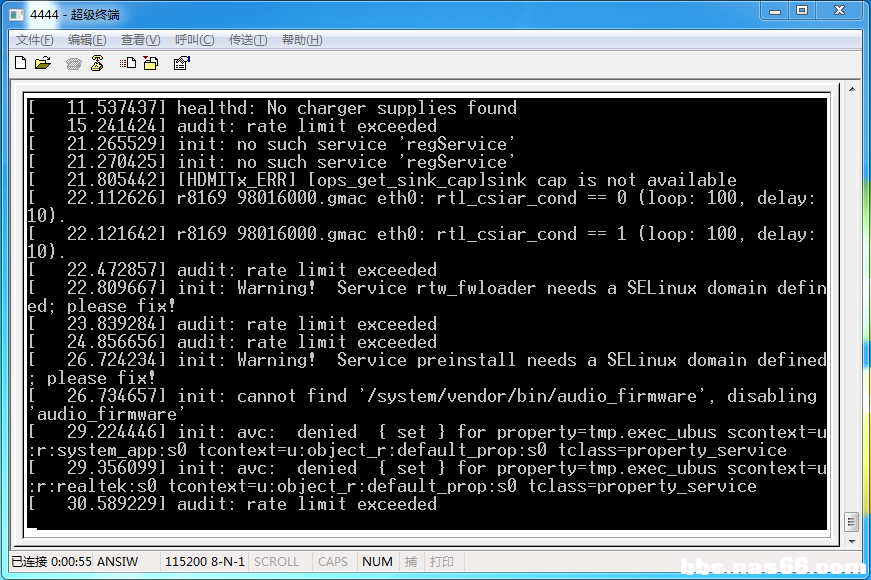The width and height of the screenshot is (871, 580).
Task: Click the 打印 print status indicator
Action: pos(442,562)
